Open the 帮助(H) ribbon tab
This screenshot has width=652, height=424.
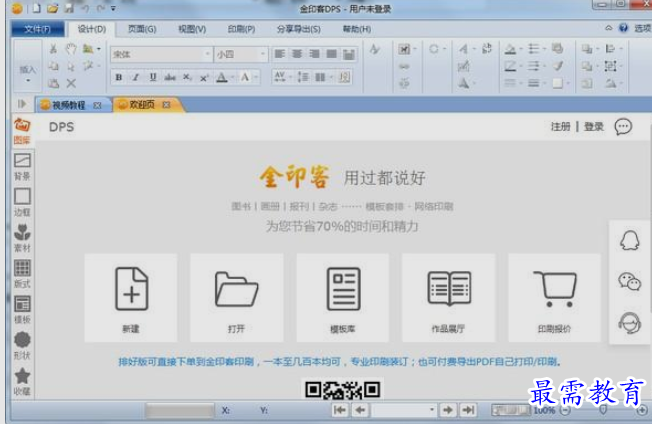click(x=357, y=29)
